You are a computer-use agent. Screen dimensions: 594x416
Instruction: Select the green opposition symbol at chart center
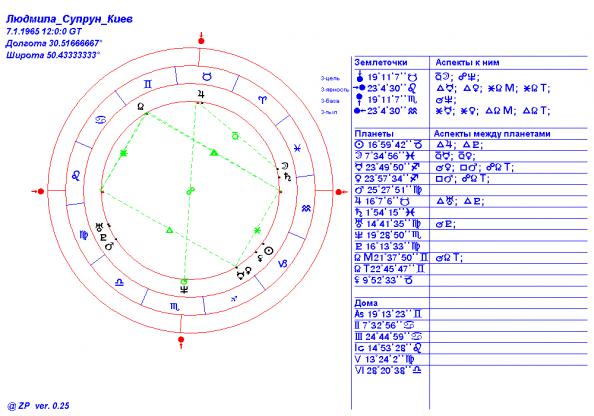point(191,191)
